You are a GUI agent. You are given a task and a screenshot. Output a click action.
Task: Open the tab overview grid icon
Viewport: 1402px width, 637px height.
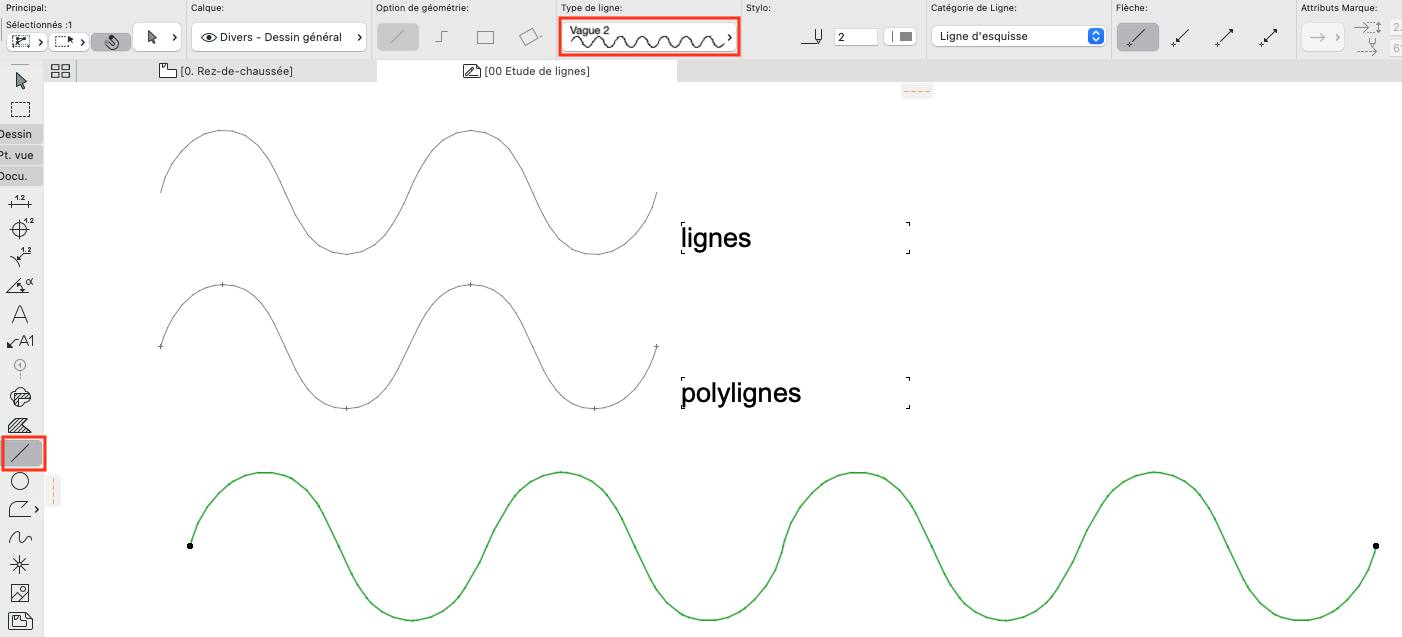(60, 71)
